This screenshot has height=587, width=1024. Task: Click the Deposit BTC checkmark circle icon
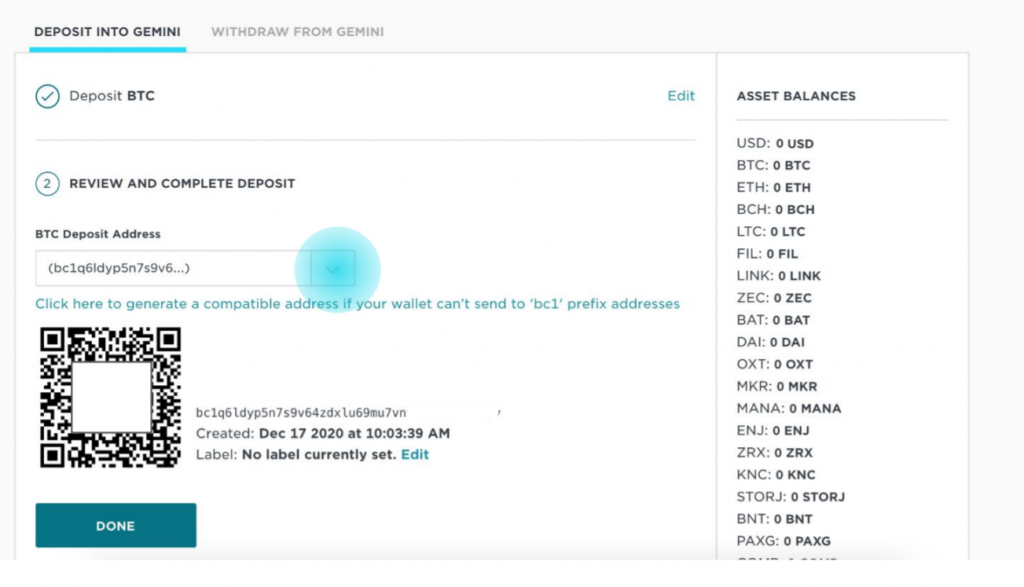(47, 96)
